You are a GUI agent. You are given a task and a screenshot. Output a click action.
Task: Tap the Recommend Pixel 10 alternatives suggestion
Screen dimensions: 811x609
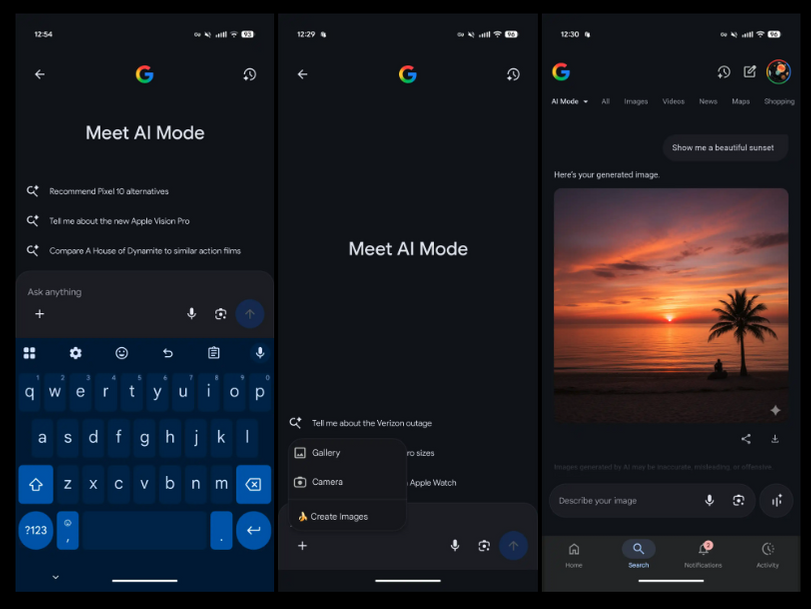pyautogui.click(x=109, y=191)
